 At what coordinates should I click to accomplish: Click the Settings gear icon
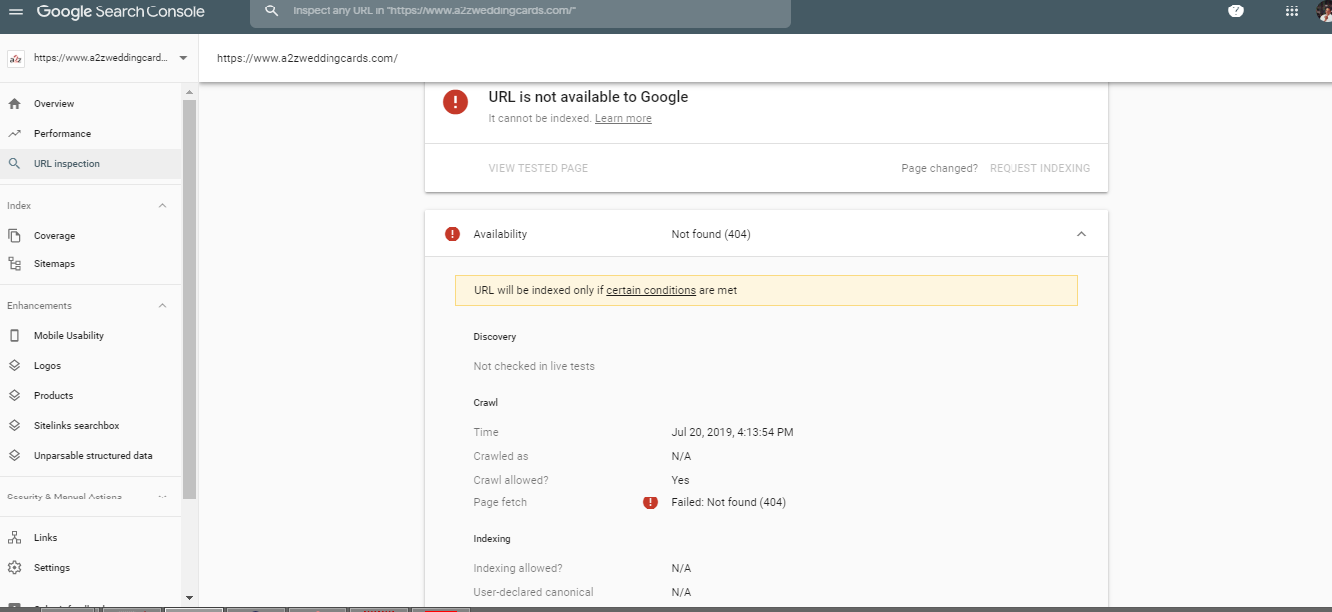[x=14, y=568]
